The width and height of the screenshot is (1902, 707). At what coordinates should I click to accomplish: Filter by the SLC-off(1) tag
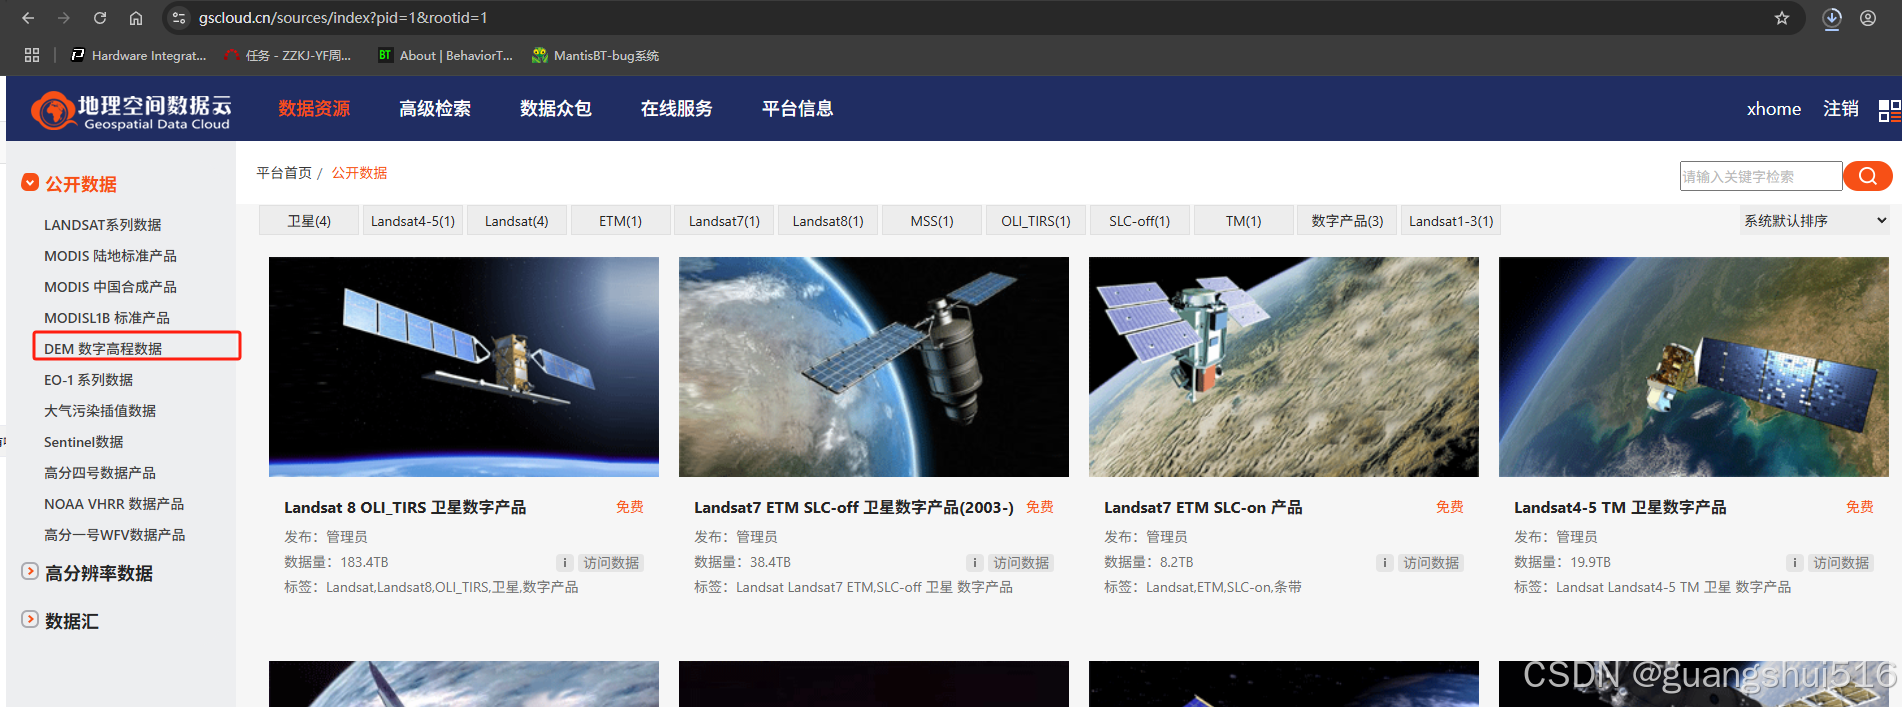(1140, 221)
